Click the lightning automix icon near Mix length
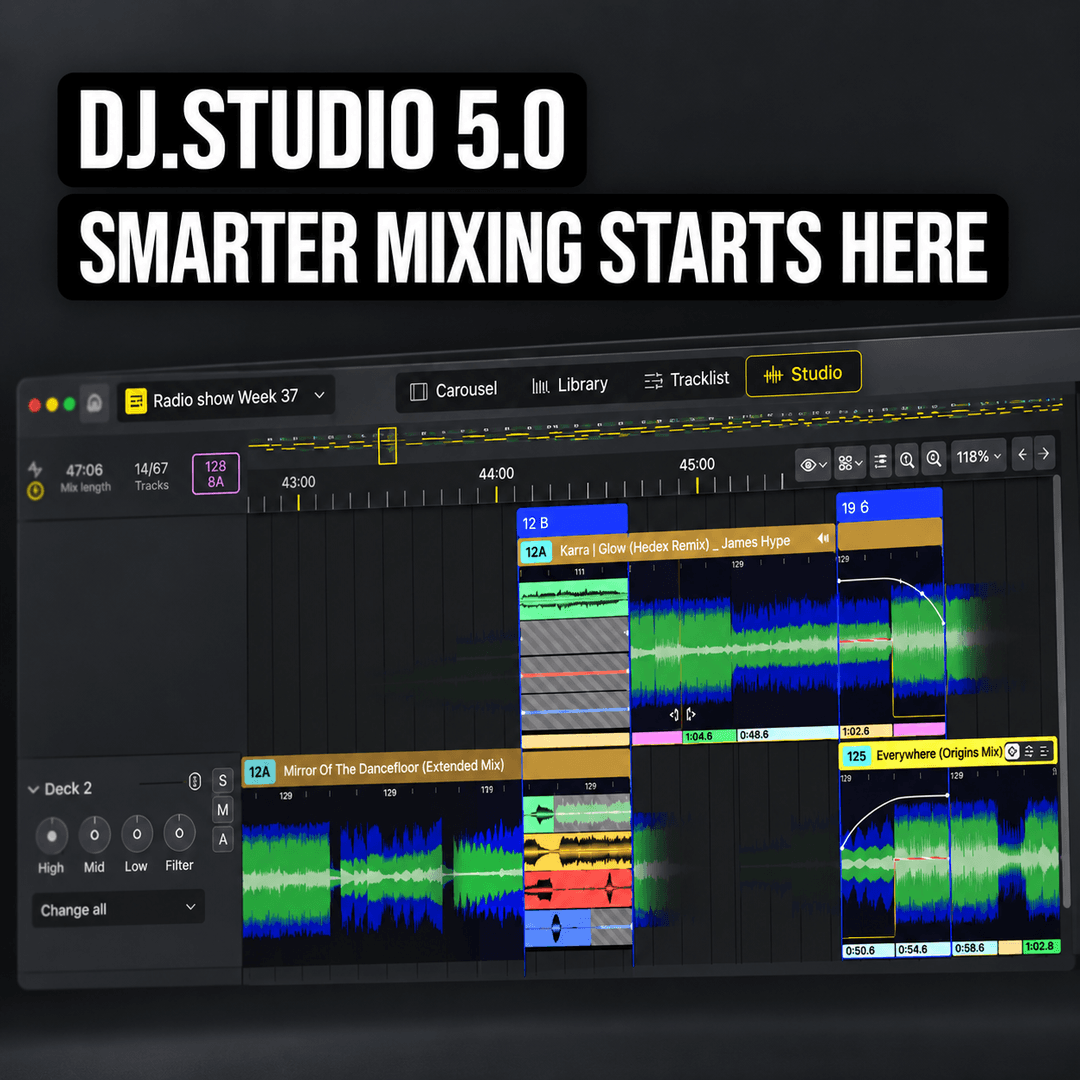 (34, 470)
